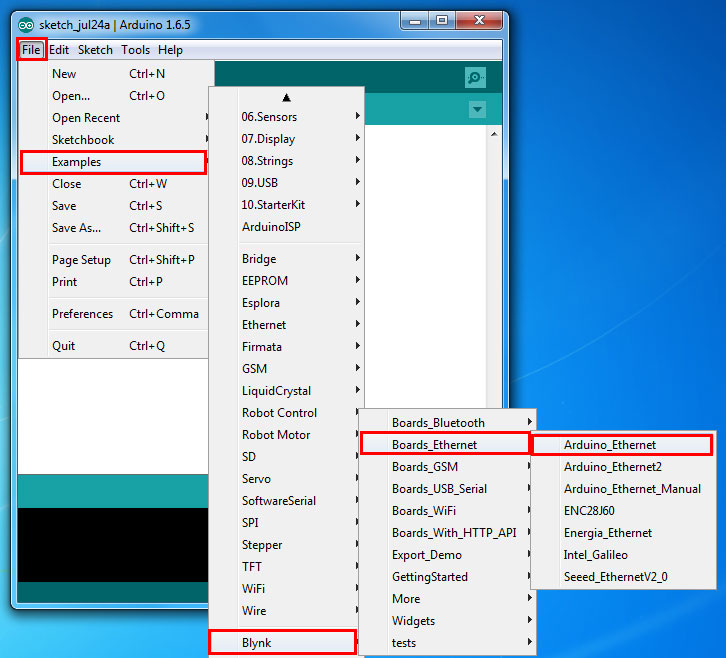Screen dimensions: 726x658
Task: Choose Close in File menu
Action: coord(113,184)
